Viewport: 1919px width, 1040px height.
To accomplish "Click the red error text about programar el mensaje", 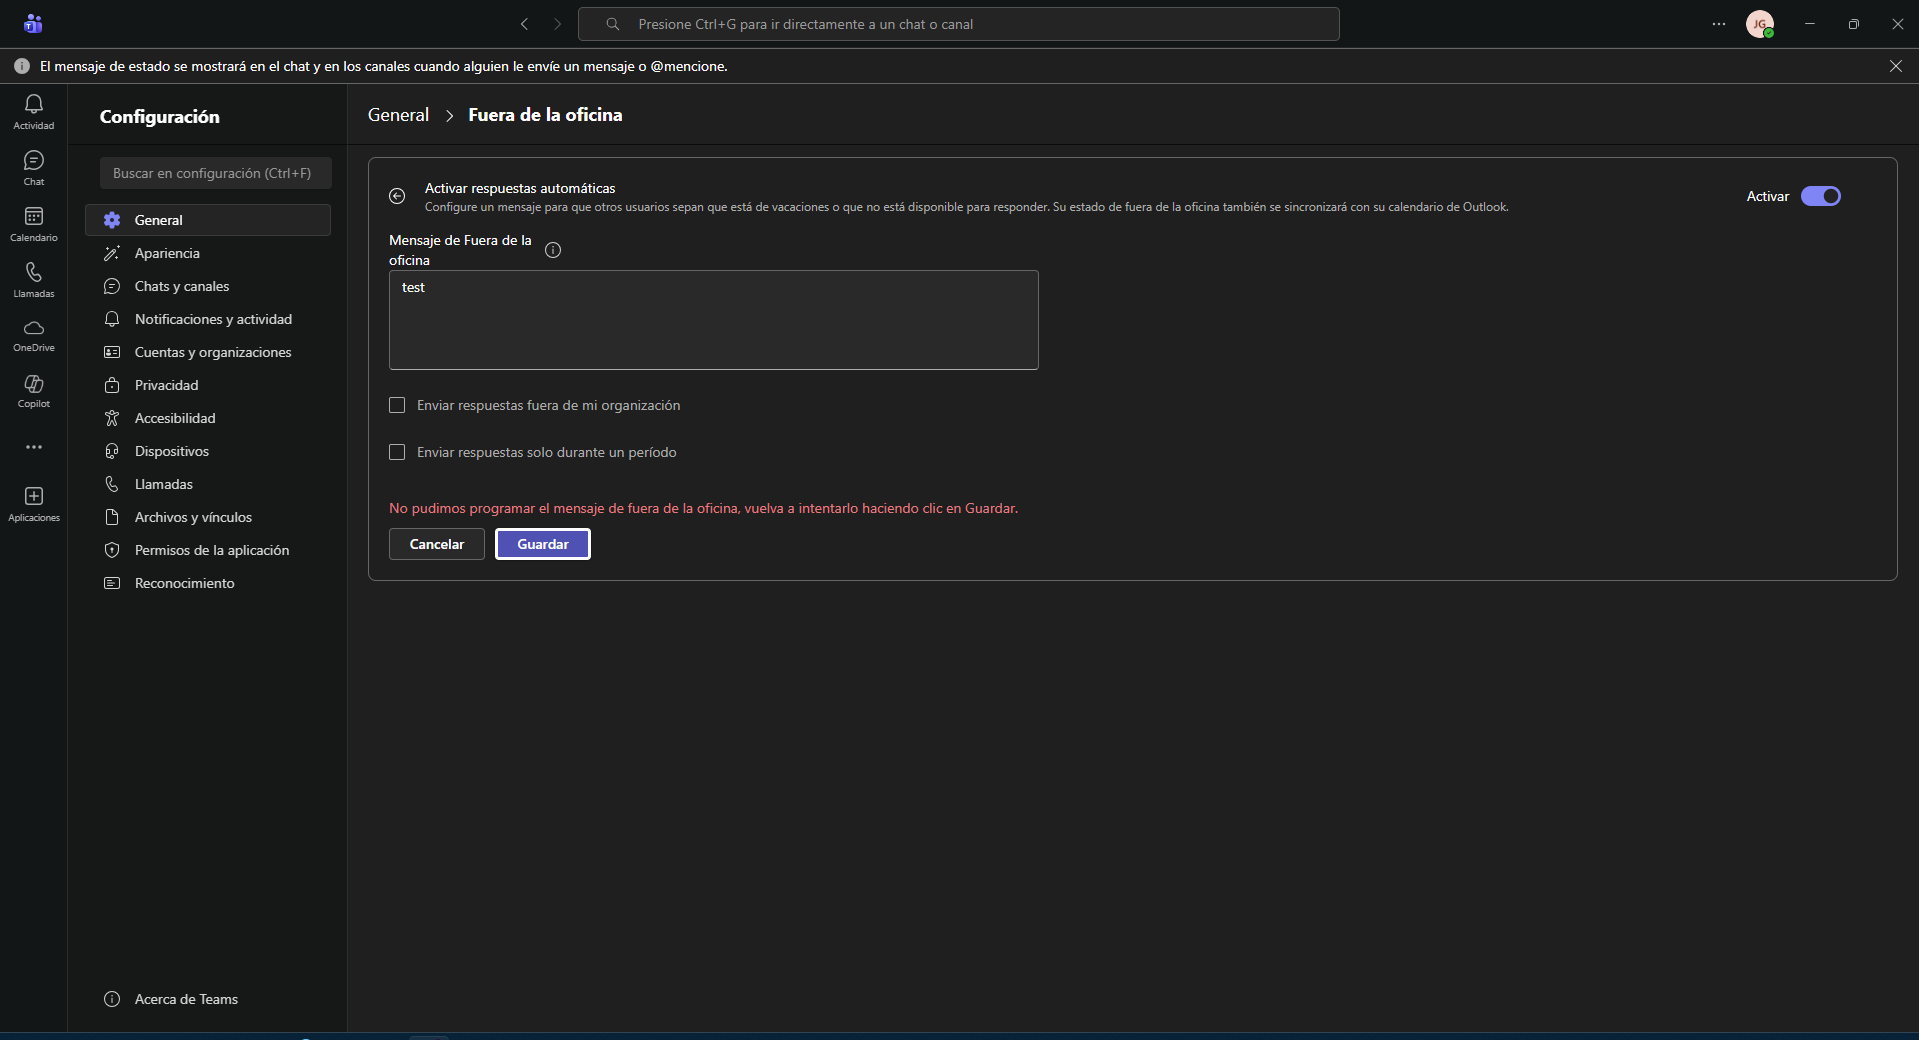I will (703, 508).
